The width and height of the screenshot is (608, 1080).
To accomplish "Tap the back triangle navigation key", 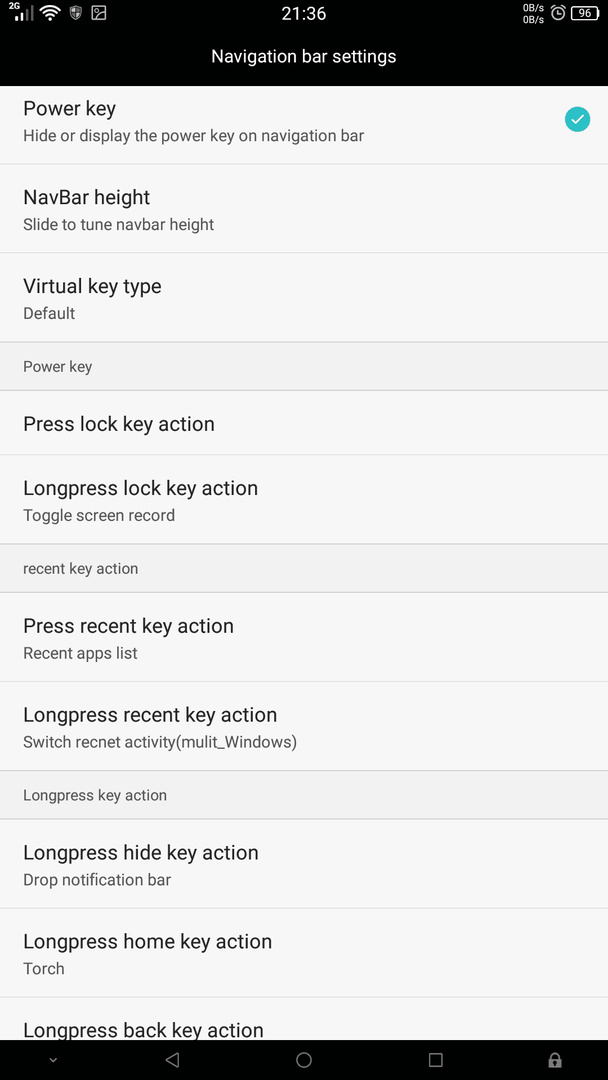I will pos(173,1059).
